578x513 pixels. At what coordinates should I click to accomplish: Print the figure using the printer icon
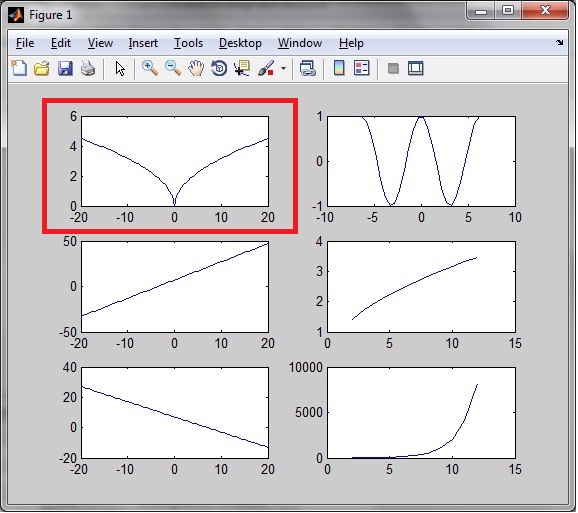[88, 69]
